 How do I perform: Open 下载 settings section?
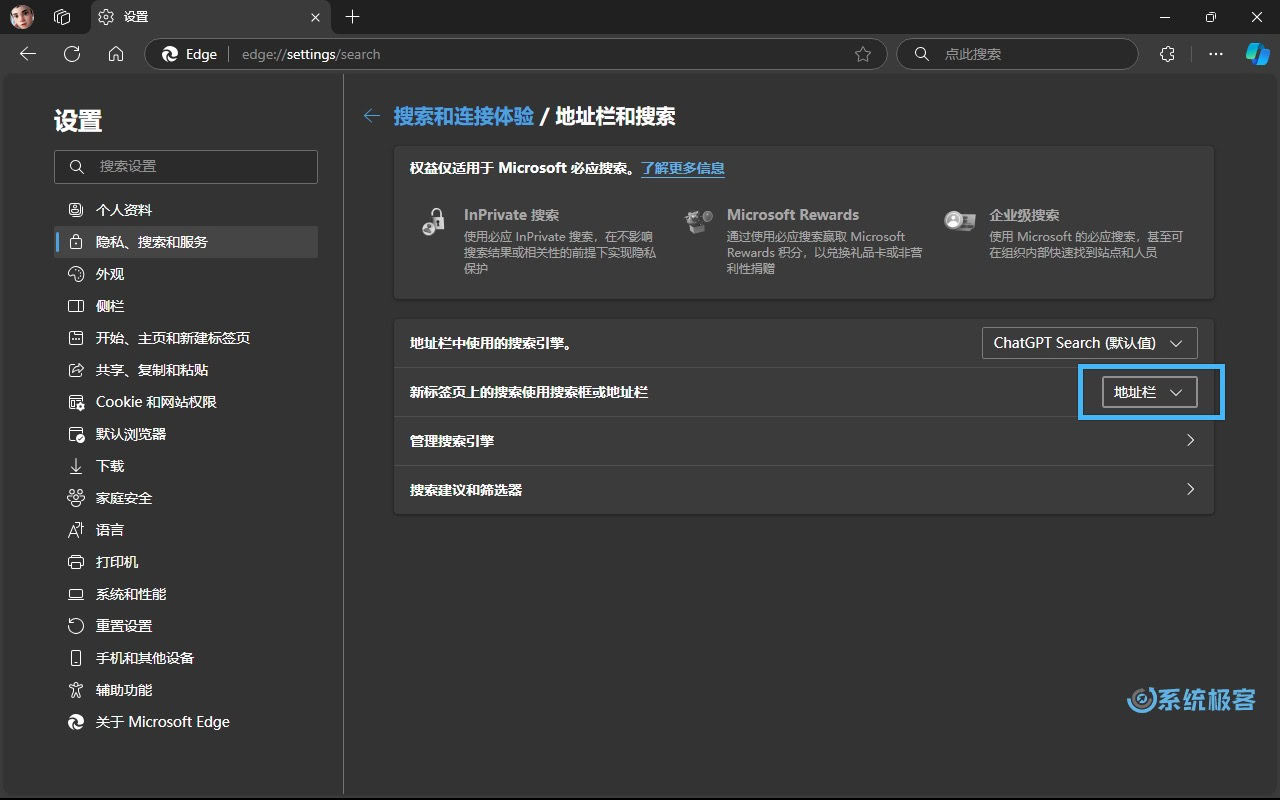pos(186,466)
